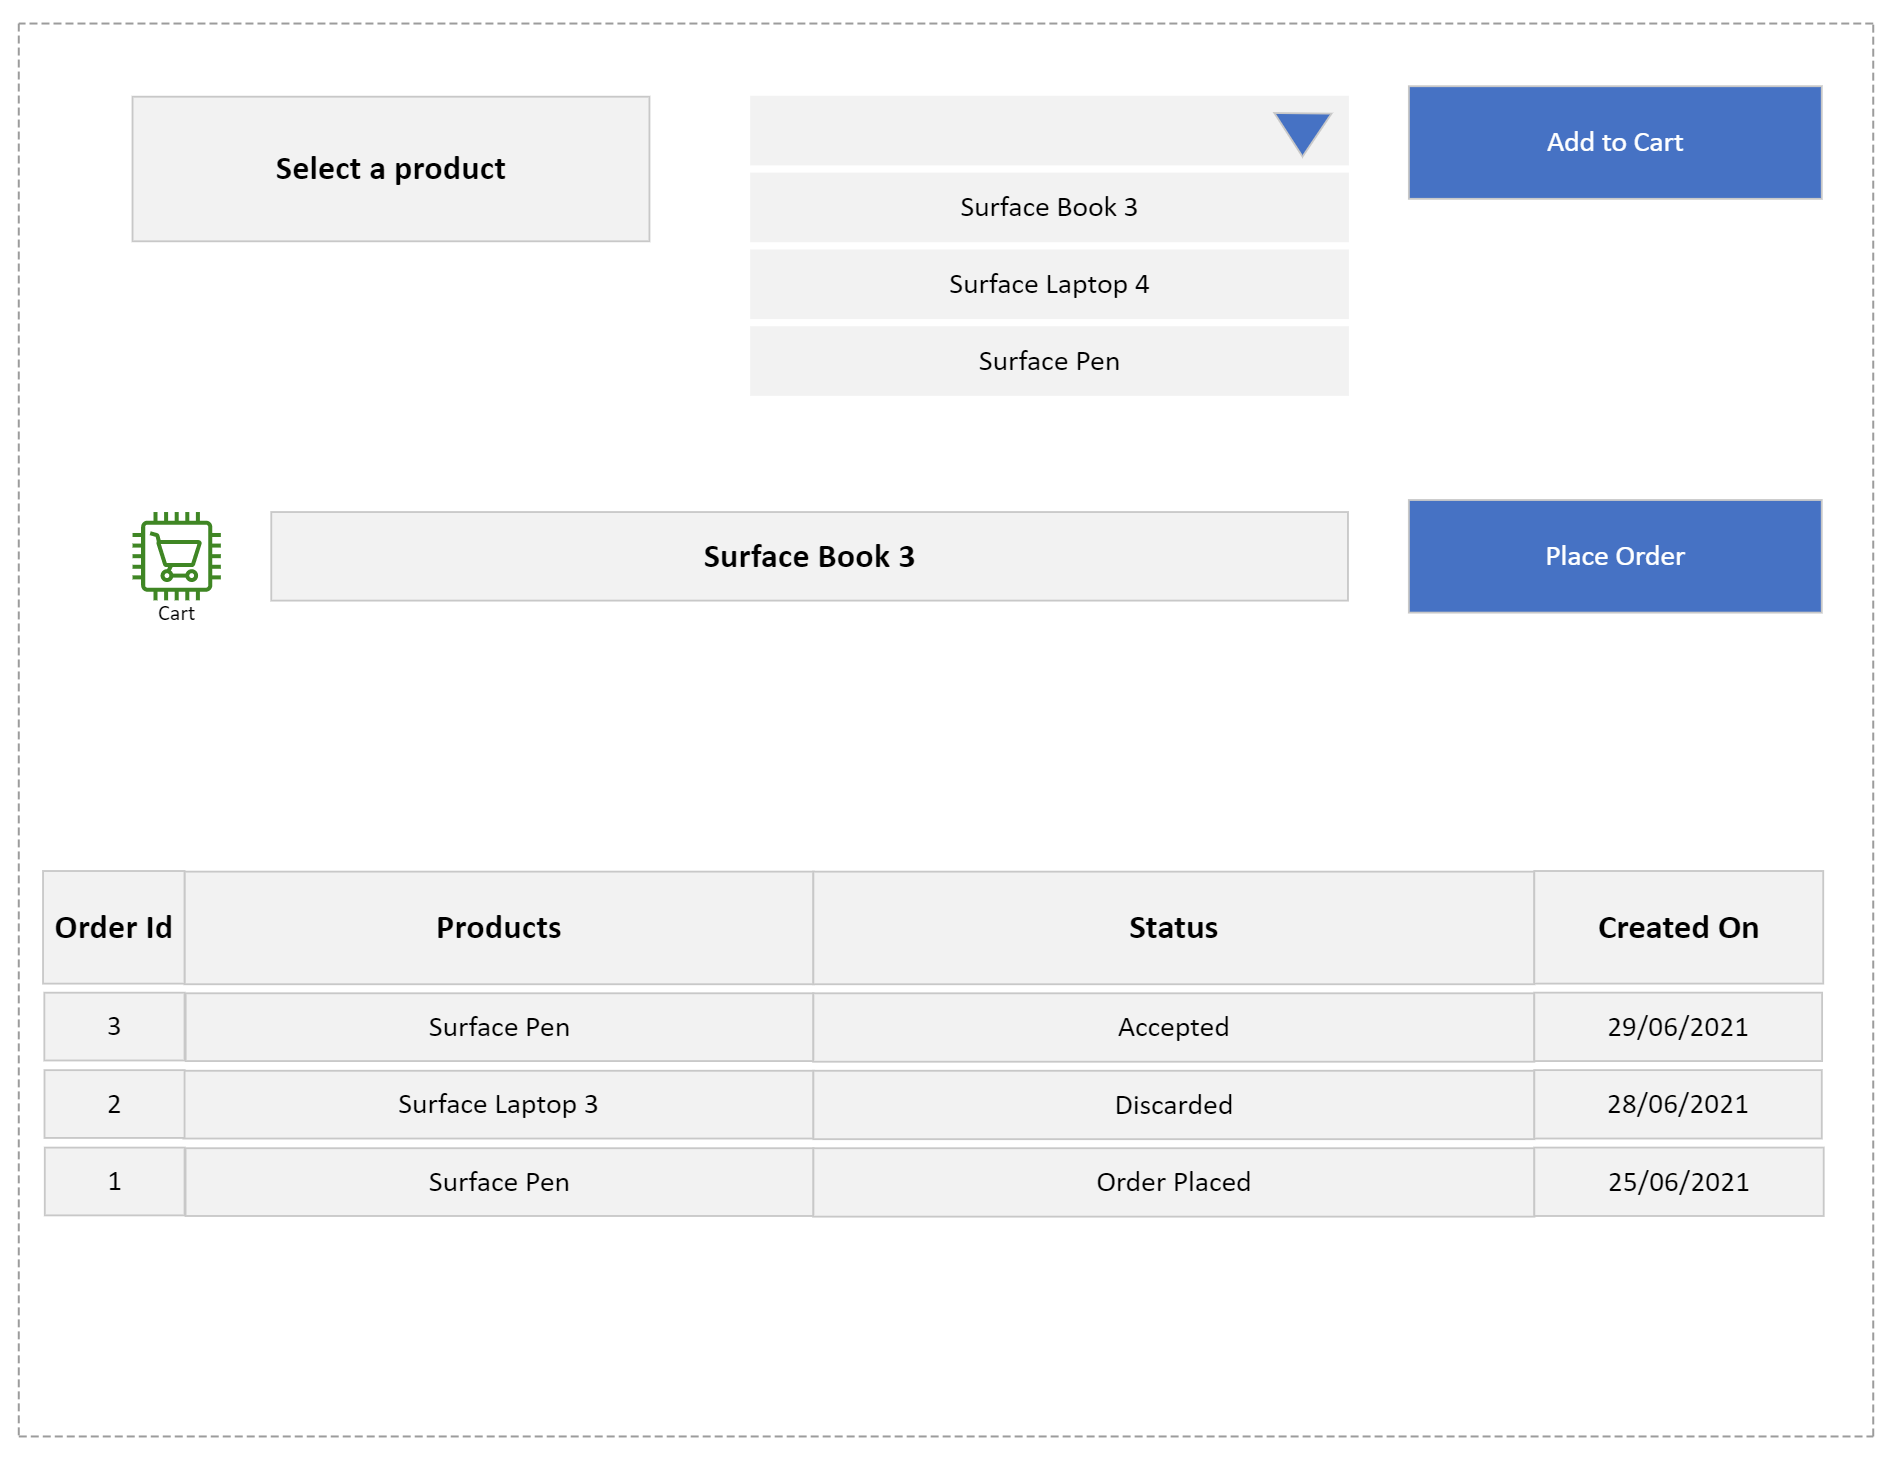The height and width of the screenshot is (1464, 1891).
Task: Select order id 1 cell
Action: click(x=114, y=1181)
